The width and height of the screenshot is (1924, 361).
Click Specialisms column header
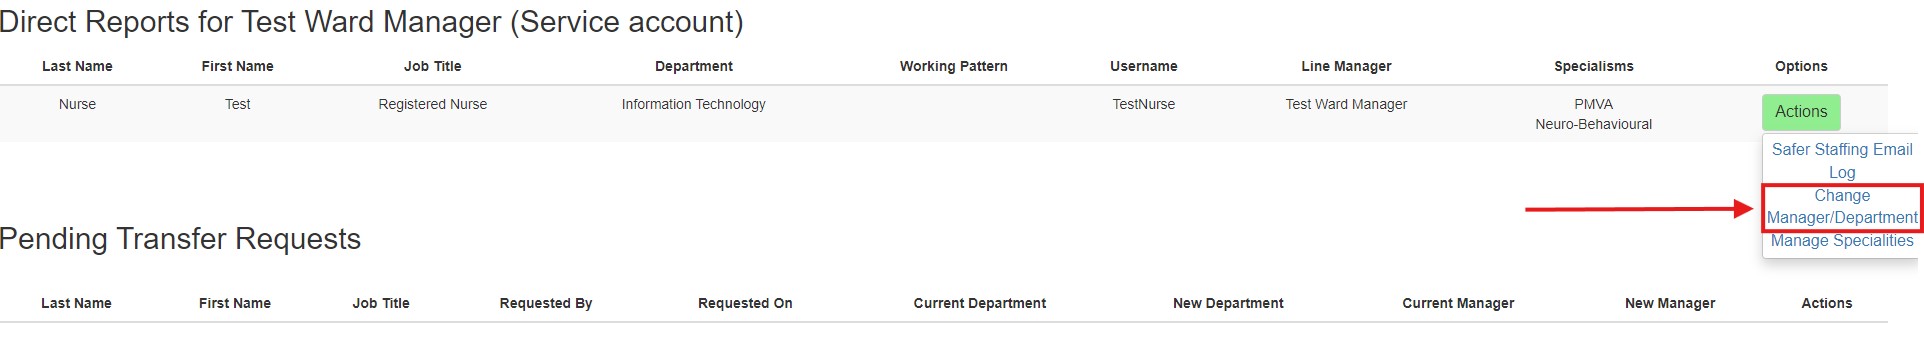click(x=1593, y=66)
